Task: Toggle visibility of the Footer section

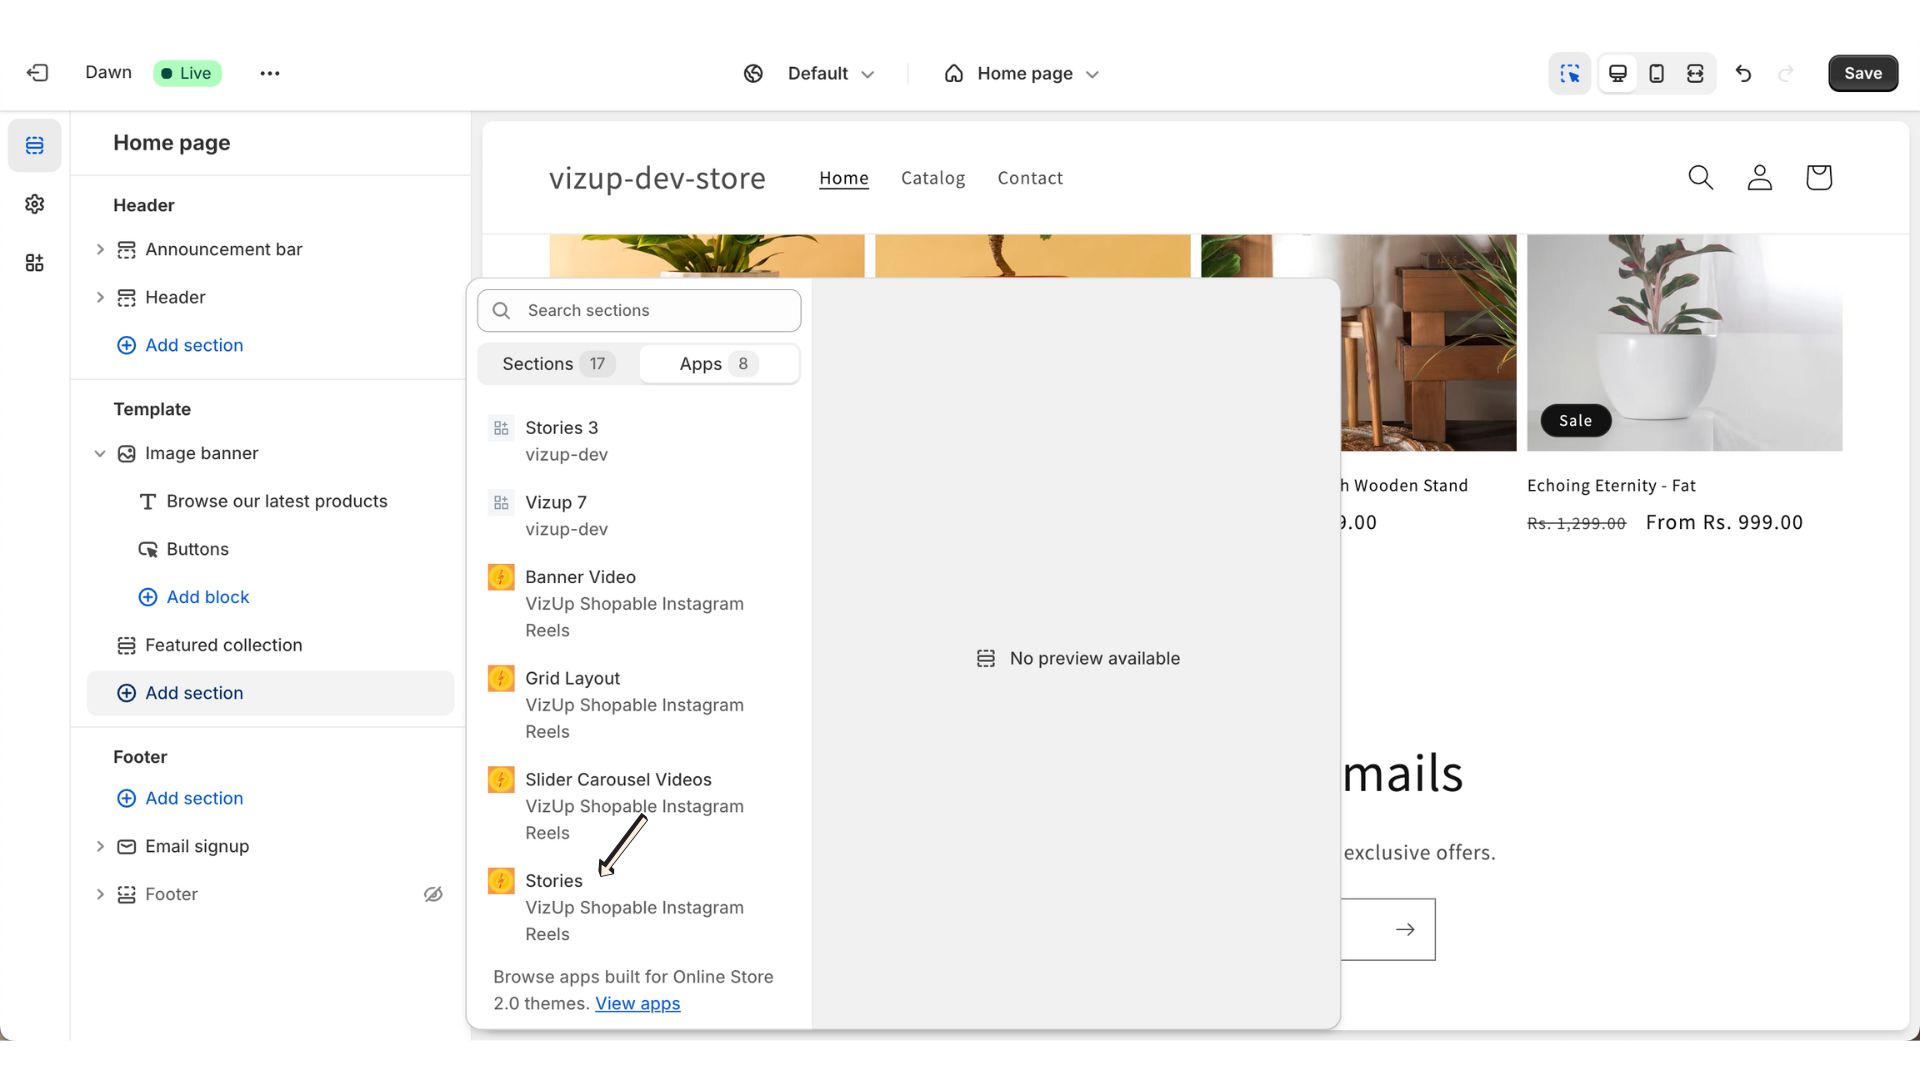Action: [x=432, y=893]
